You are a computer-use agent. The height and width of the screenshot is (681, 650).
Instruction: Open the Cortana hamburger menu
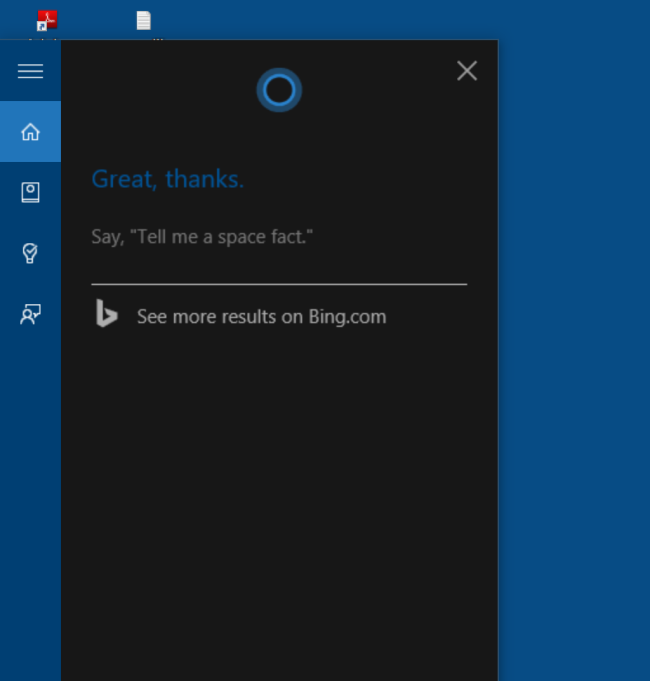click(30, 71)
